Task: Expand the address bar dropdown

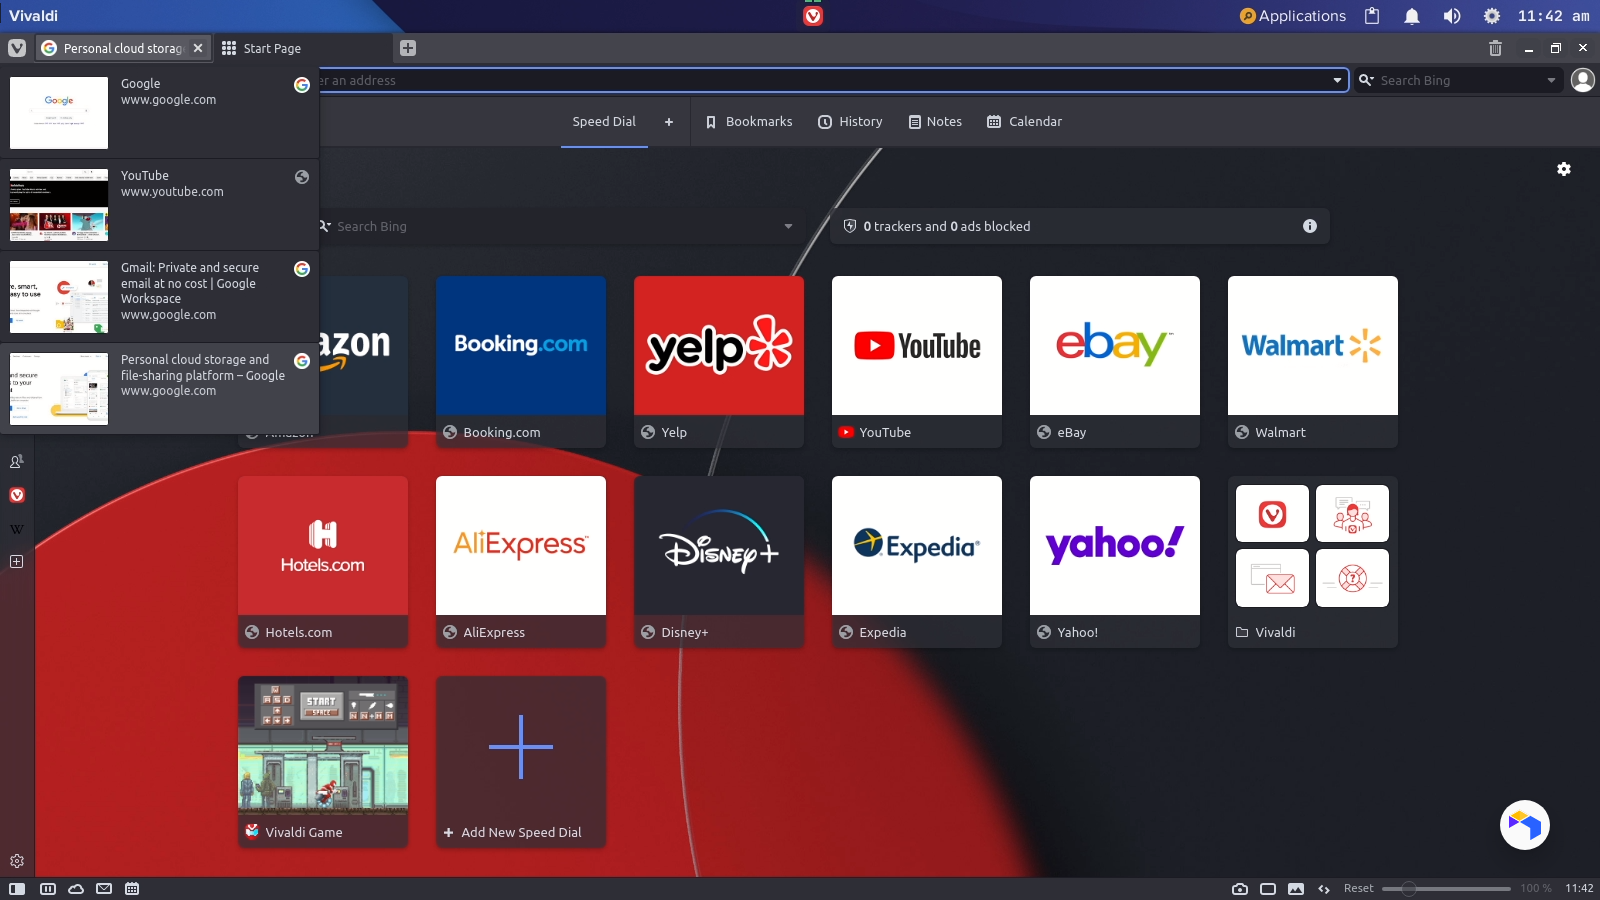Action: tap(1337, 80)
